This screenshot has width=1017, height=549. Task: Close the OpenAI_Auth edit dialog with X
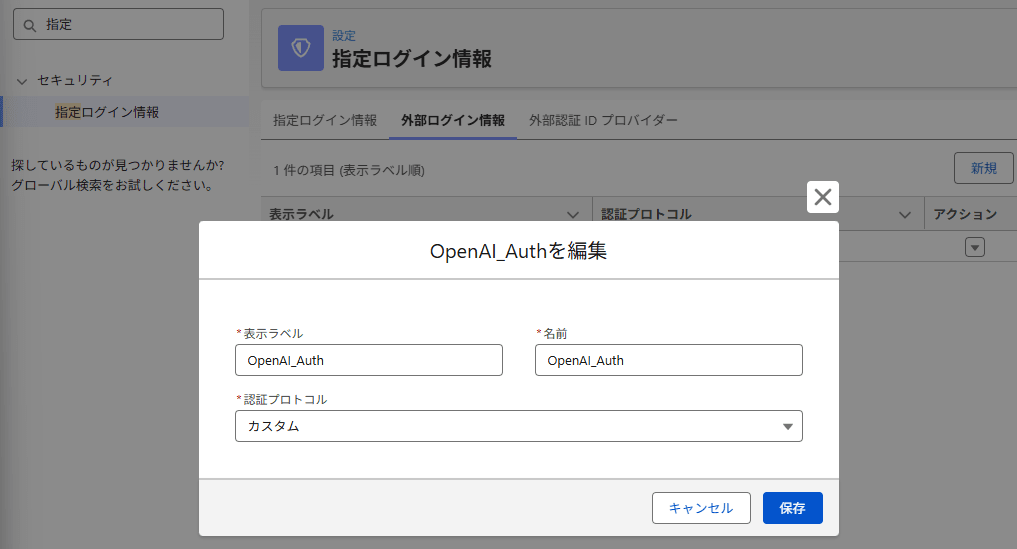pos(822,197)
